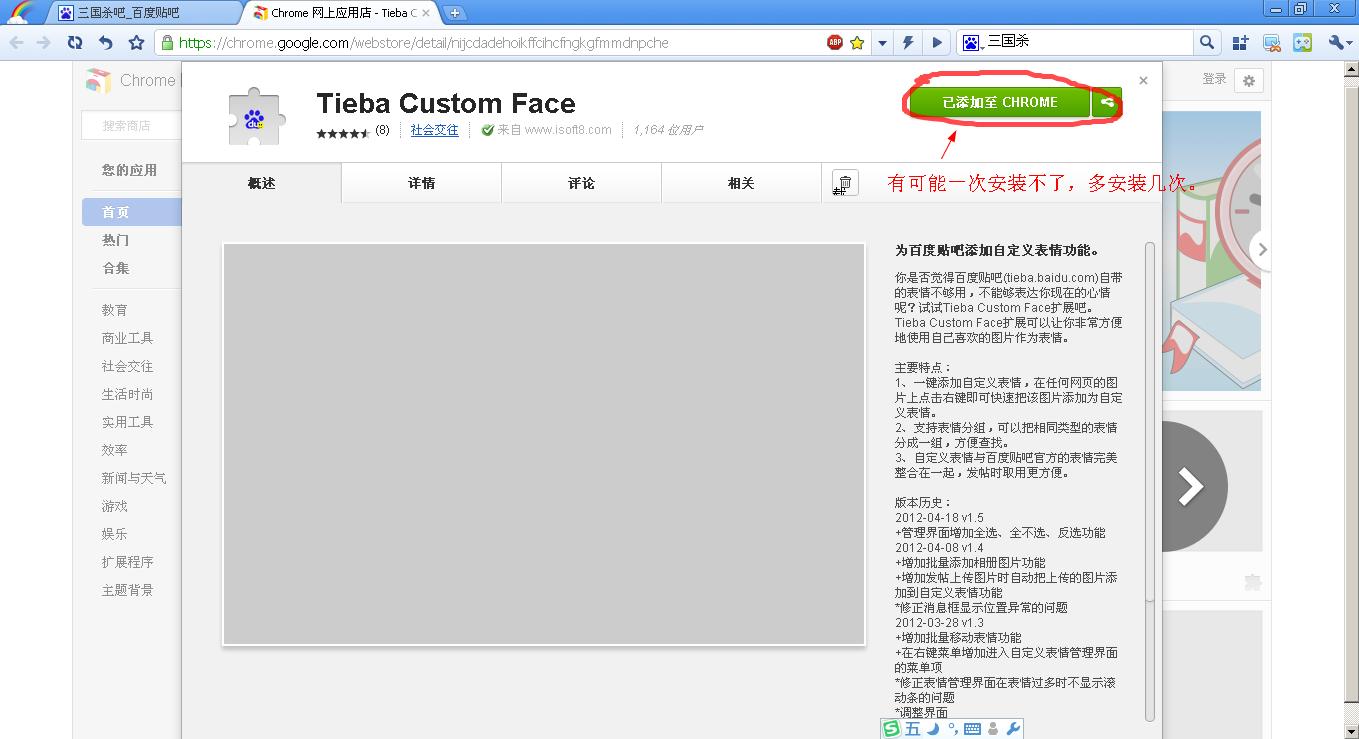This screenshot has height=739, width=1359.
Task: Click the yellow bookmark star in address bar
Action: click(x=857, y=42)
